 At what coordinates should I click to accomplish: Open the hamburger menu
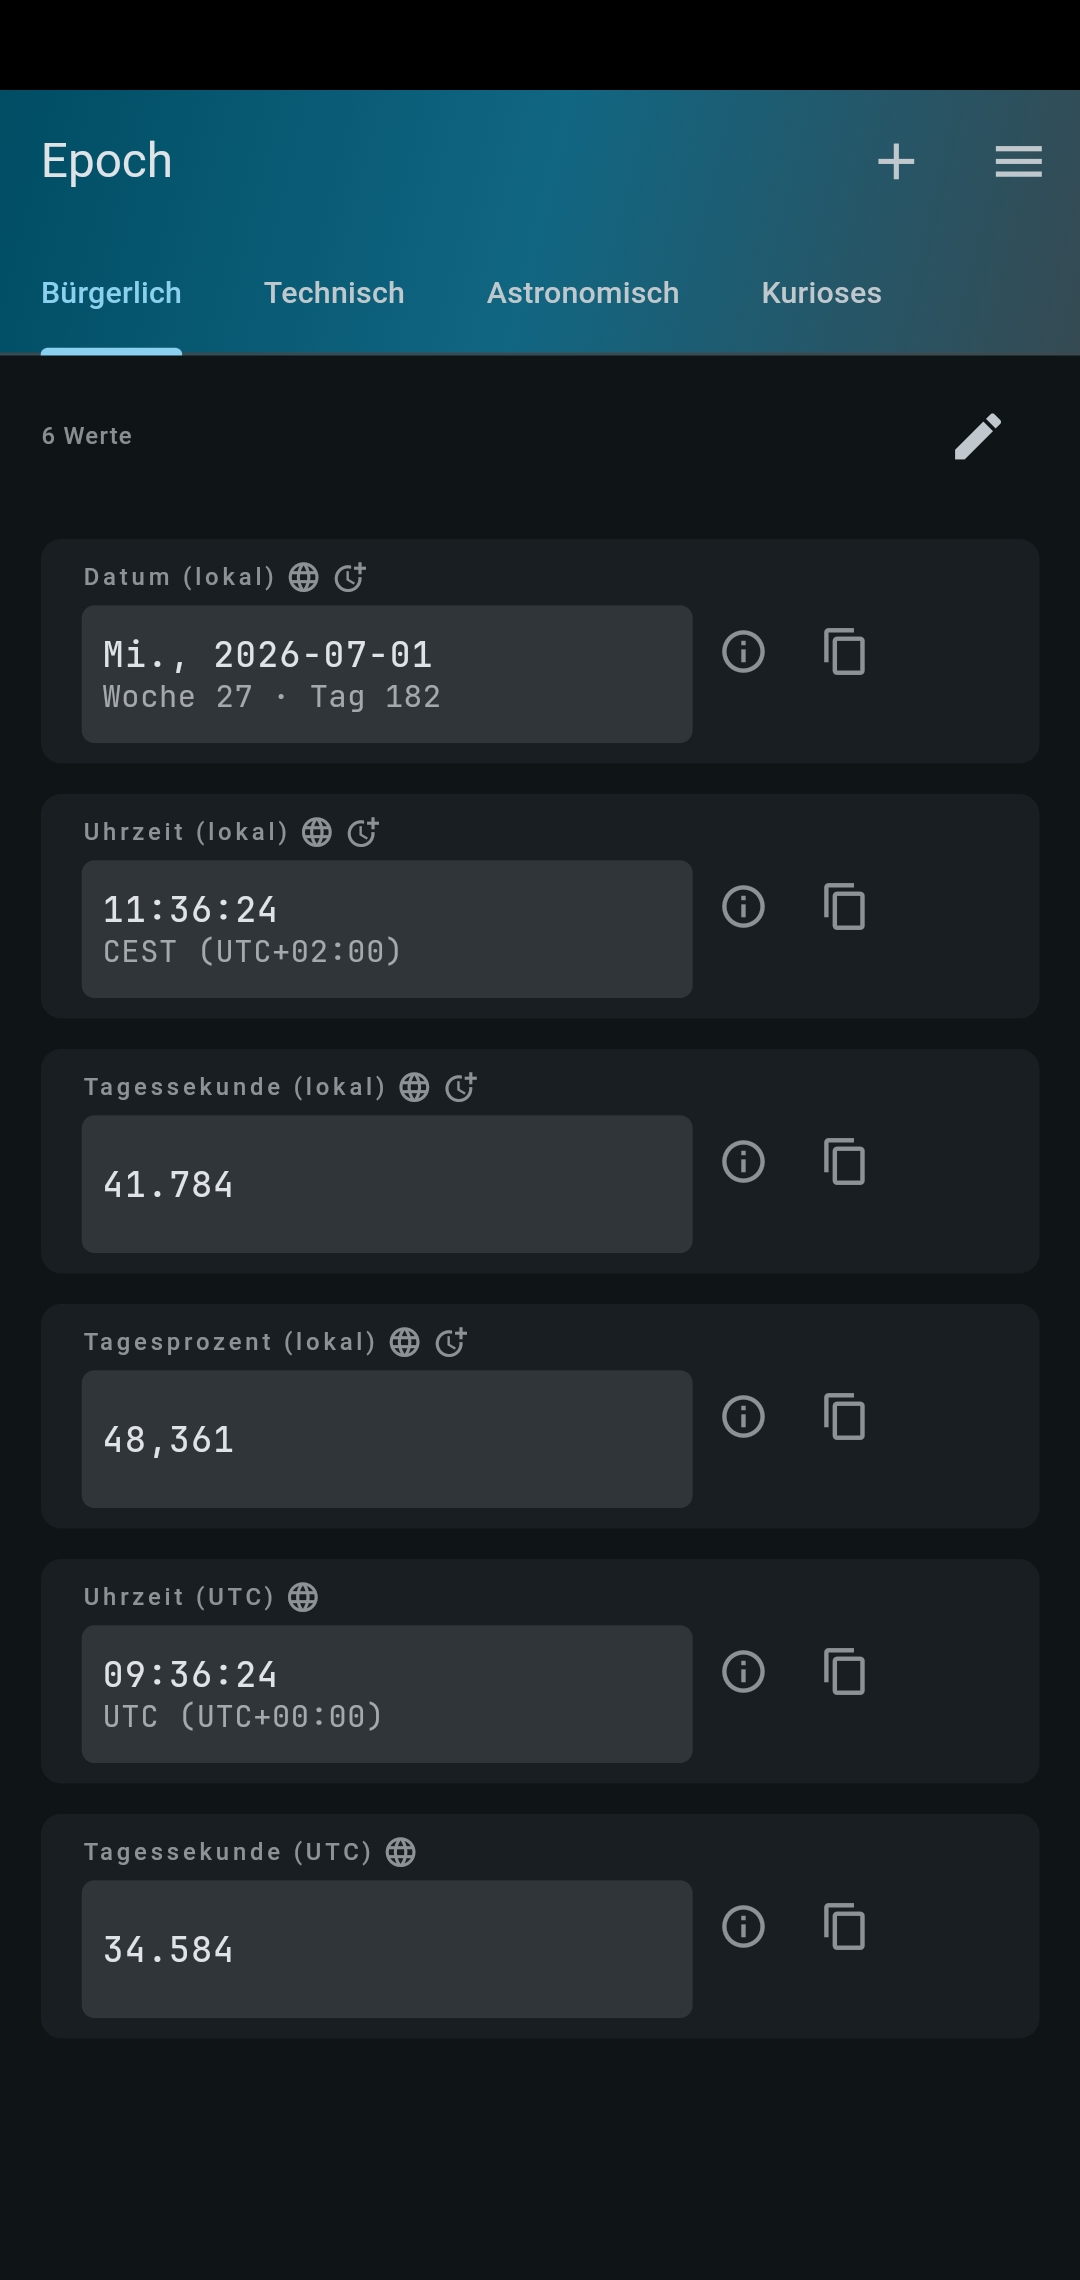1018,161
